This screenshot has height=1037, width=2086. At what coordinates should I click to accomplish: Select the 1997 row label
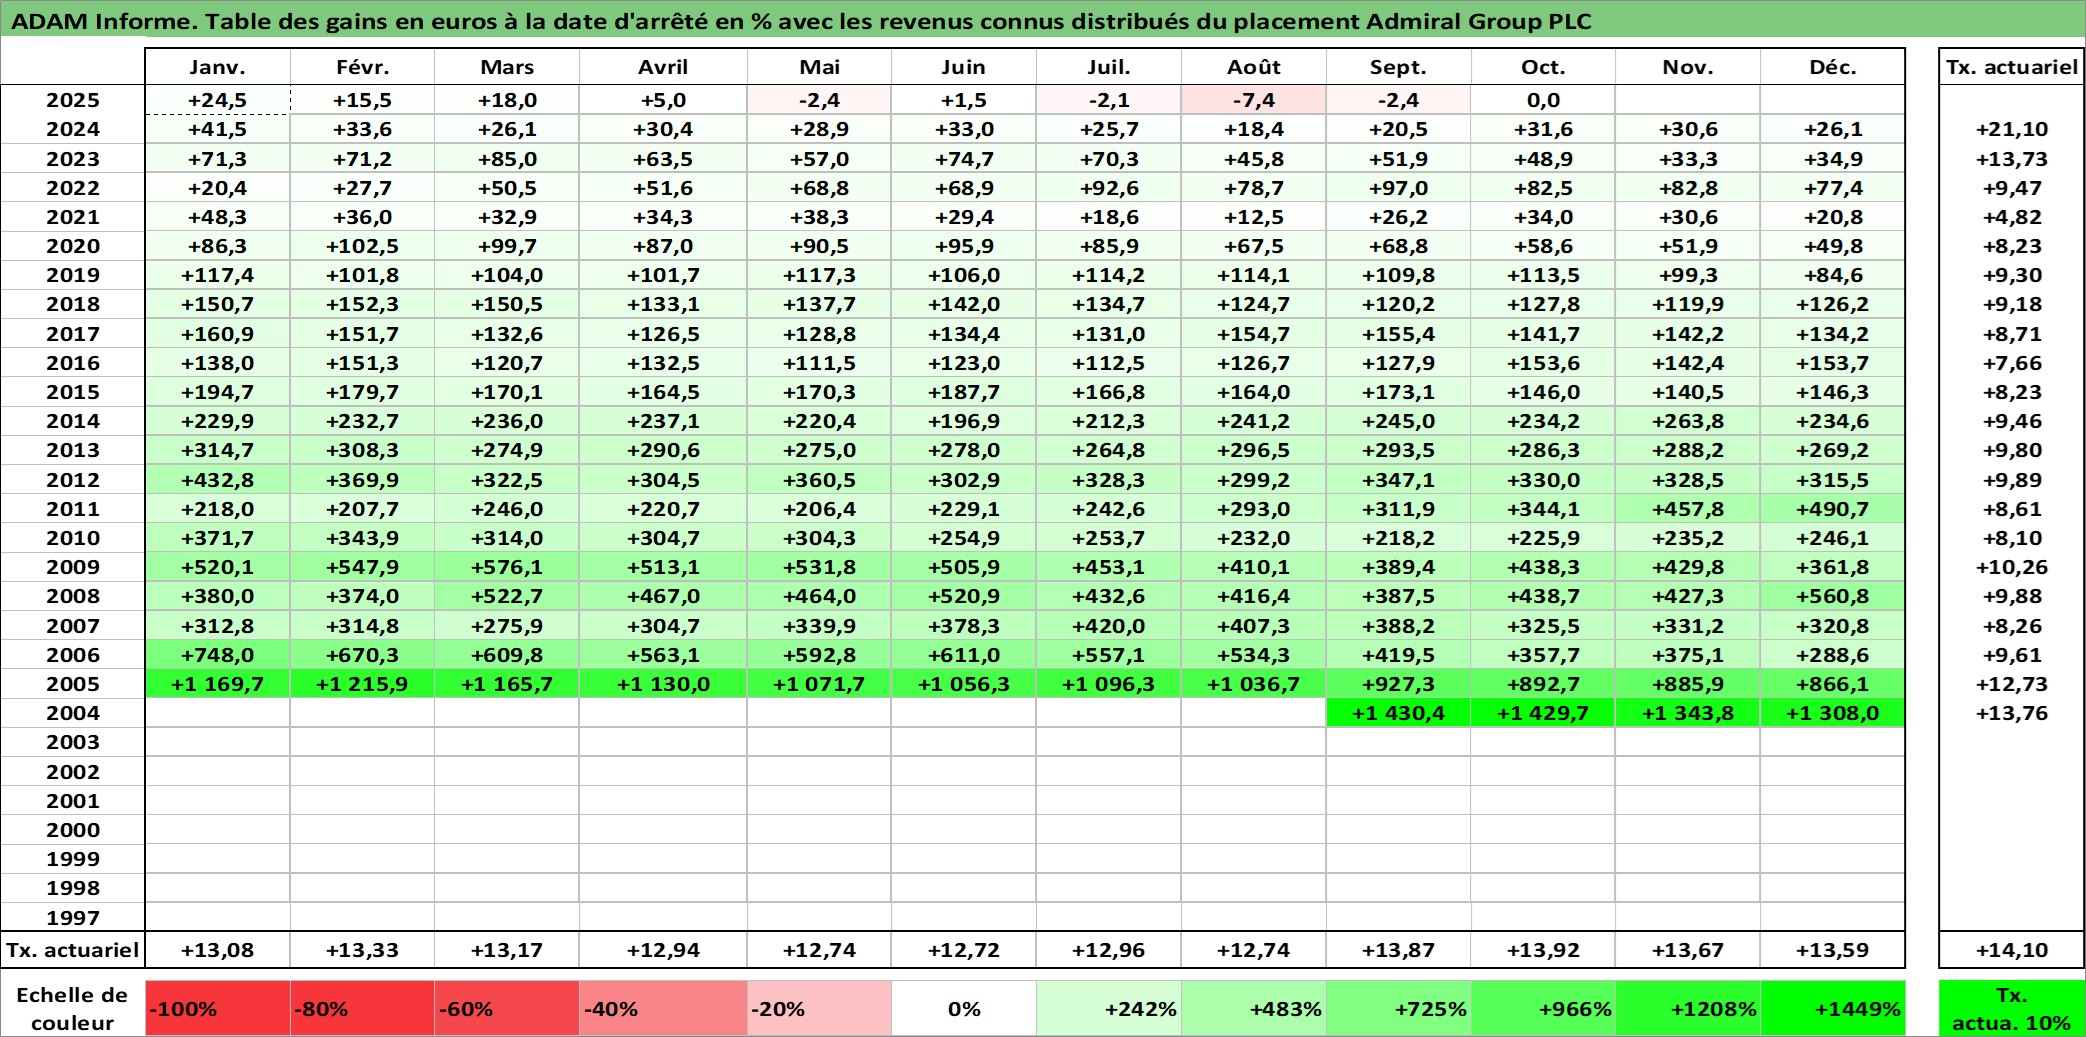tap(73, 917)
